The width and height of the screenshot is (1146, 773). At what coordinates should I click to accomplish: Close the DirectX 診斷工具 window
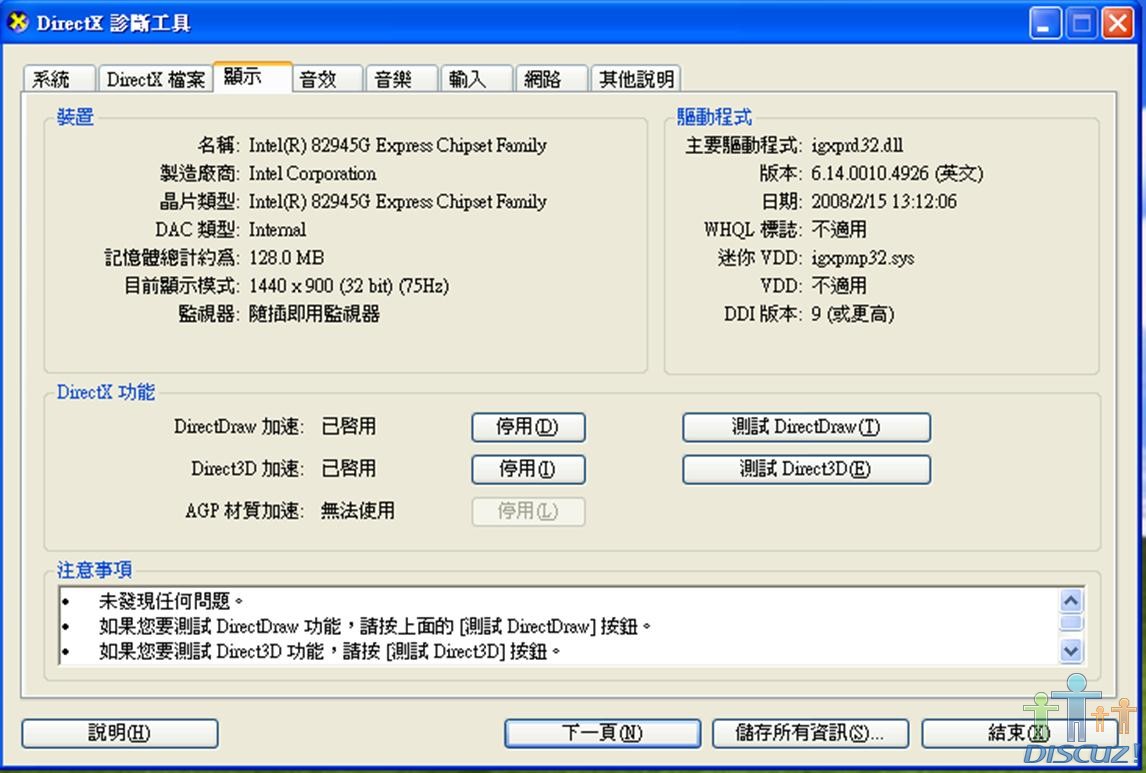click(x=1118, y=23)
